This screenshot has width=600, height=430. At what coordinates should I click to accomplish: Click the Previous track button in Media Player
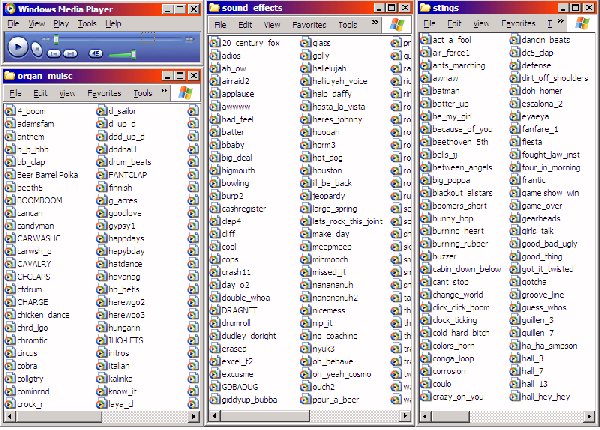click(54, 54)
